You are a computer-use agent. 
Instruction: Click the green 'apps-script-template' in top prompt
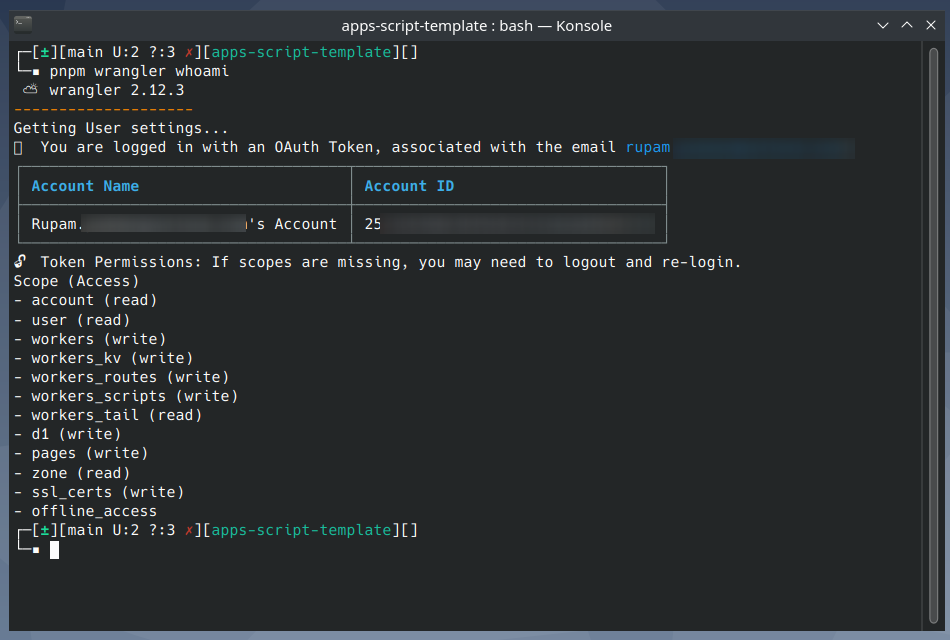tap(301, 52)
